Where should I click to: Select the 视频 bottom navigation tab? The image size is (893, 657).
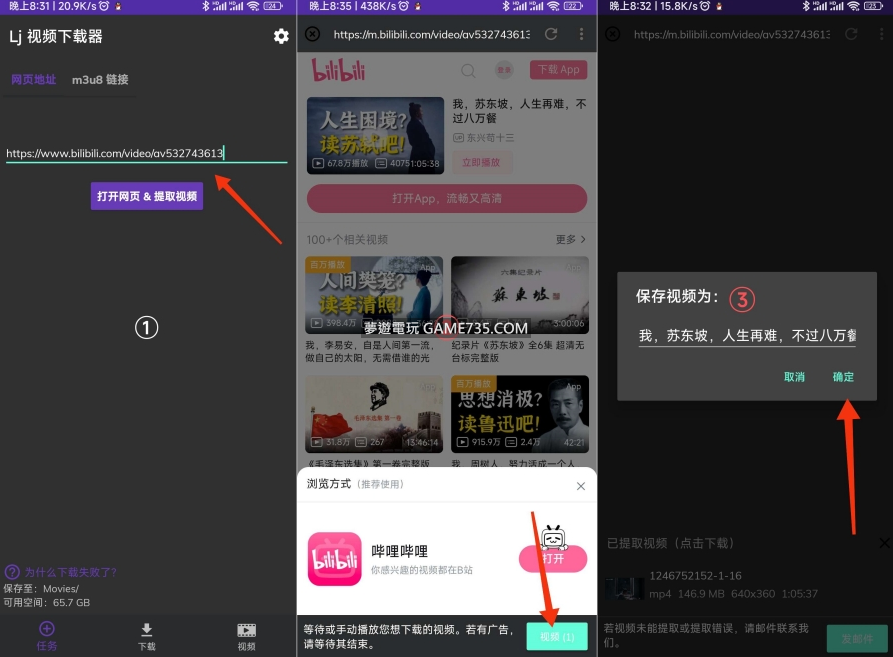tap(247, 637)
